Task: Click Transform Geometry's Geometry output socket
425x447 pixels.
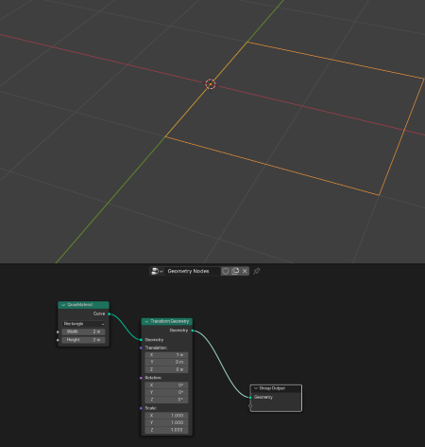Action: click(192, 331)
